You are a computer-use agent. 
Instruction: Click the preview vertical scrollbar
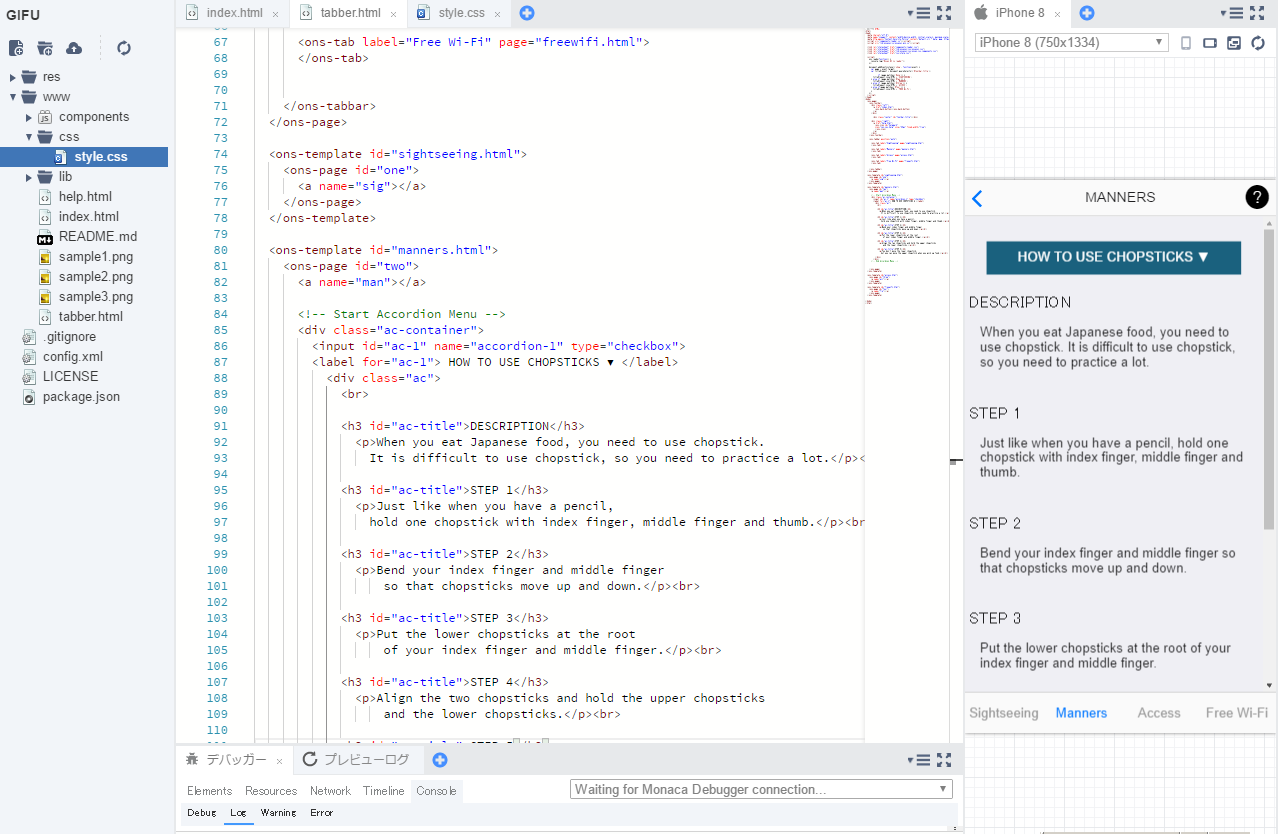(1269, 380)
